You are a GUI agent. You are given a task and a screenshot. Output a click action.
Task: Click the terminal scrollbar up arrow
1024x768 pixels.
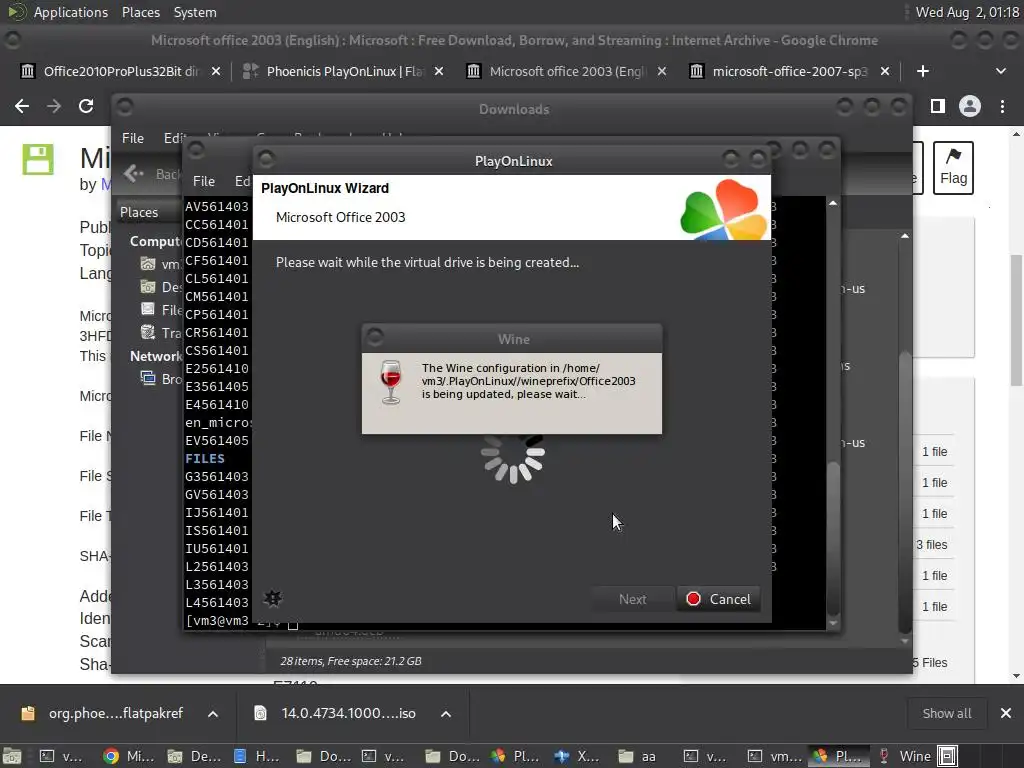833,203
